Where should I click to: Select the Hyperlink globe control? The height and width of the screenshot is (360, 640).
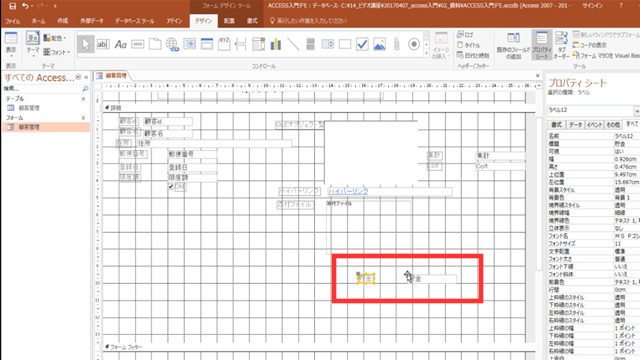(172, 44)
